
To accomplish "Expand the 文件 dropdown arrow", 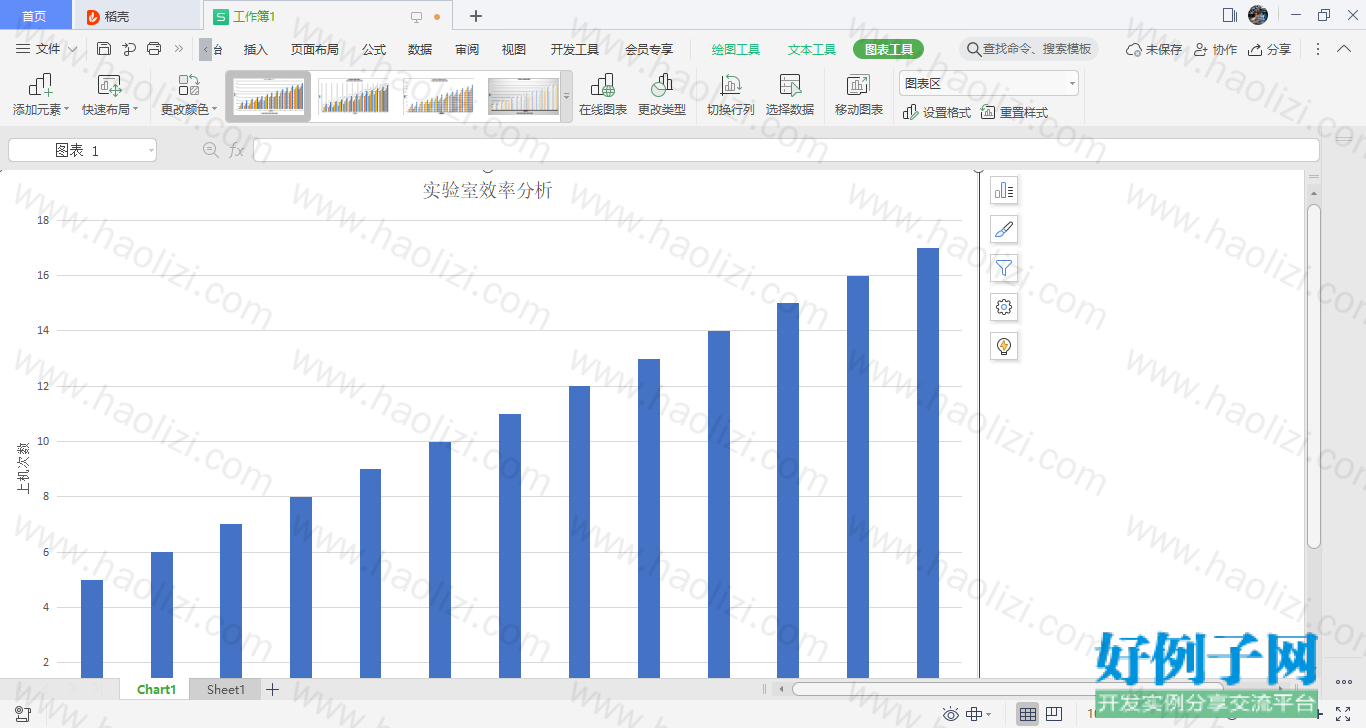I will [72, 49].
